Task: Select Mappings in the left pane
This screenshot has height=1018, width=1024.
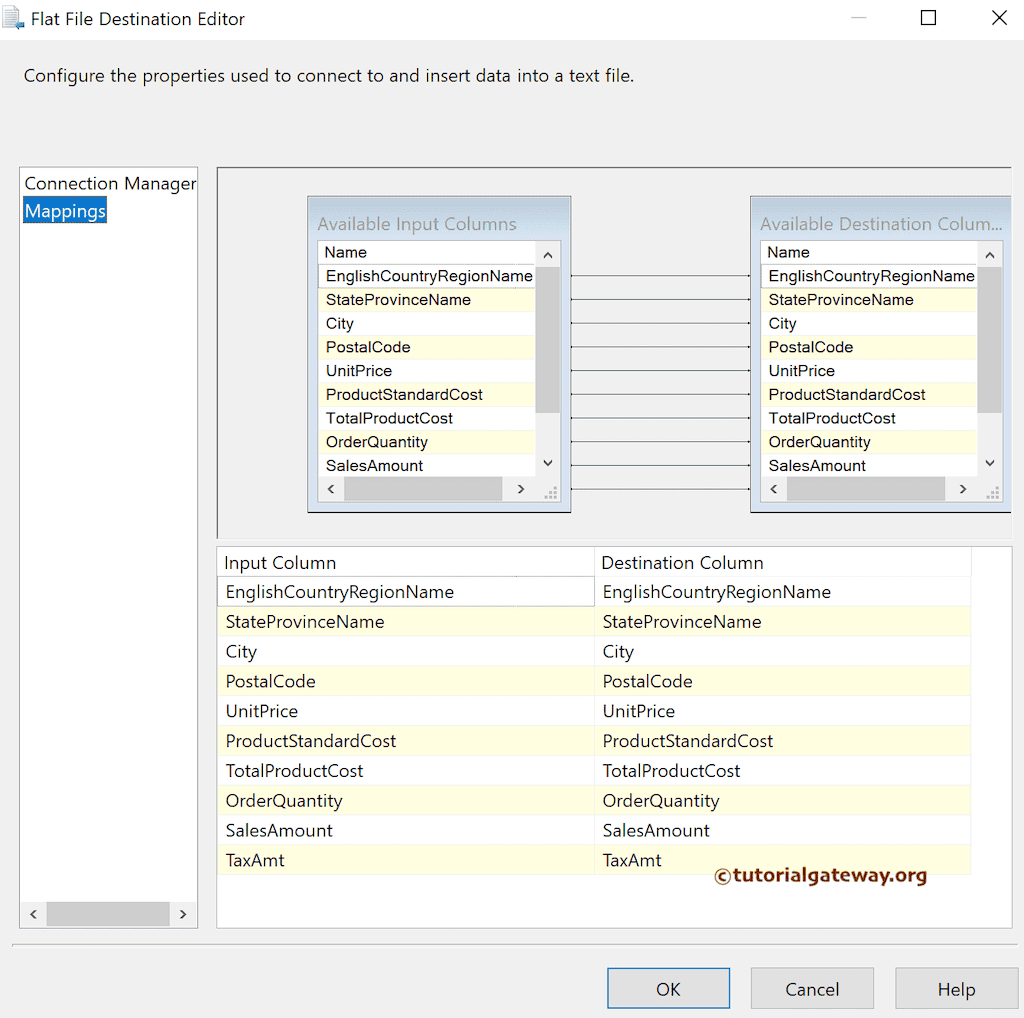Action: point(64,210)
